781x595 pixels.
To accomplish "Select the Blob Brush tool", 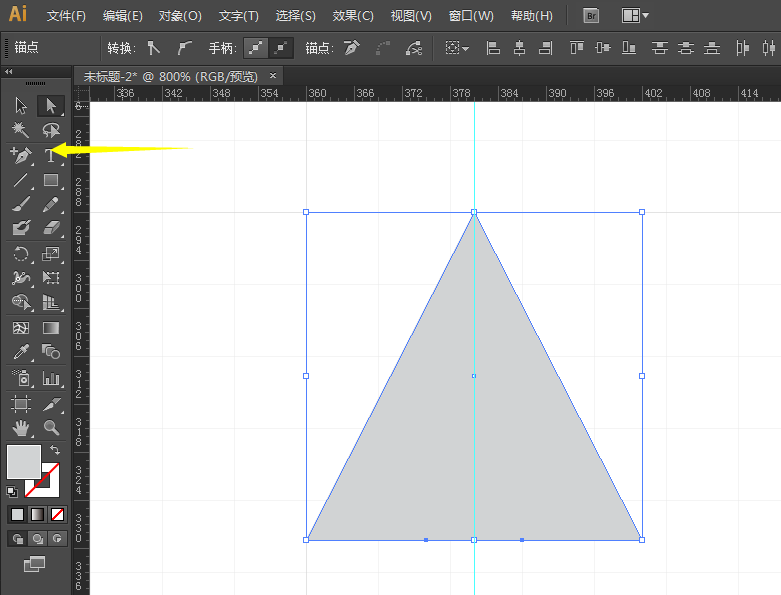I will coord(21,228).
